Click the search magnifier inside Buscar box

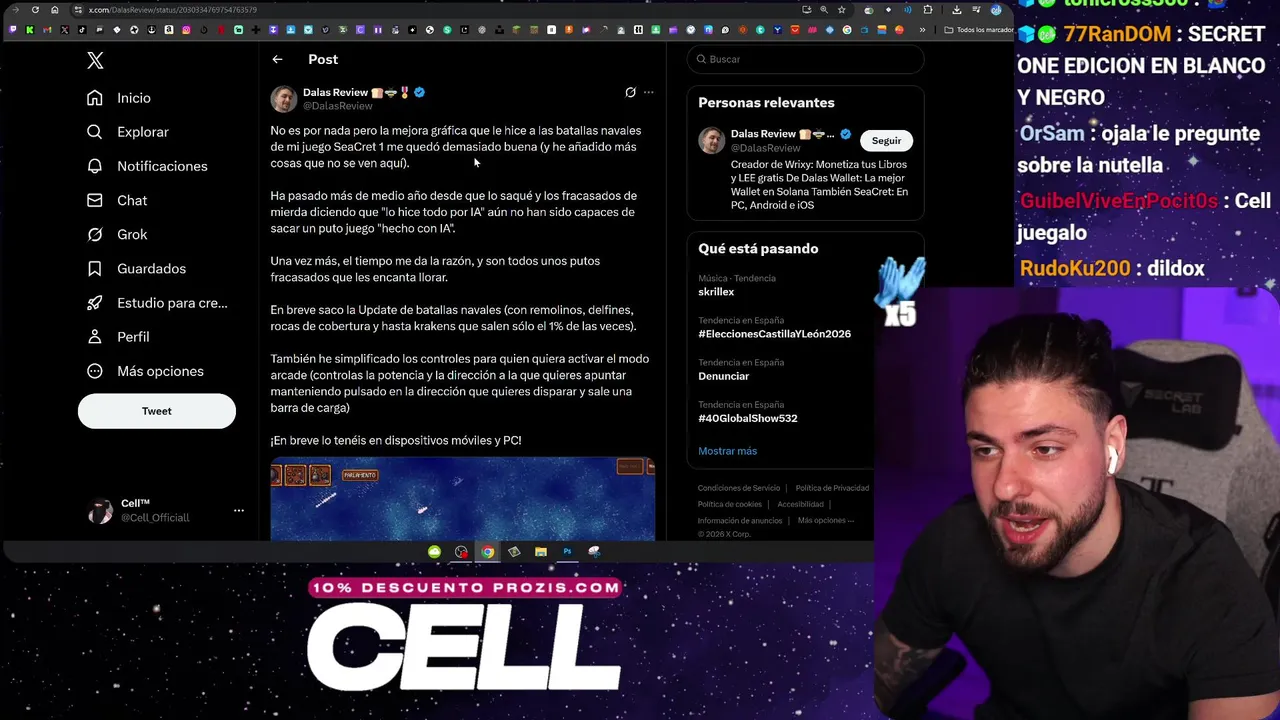pyautogui.click(x=701, y=59)
